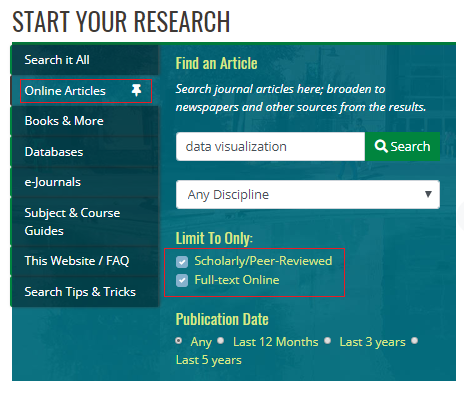464x394 pixels.
Task: Select the Any publication date radio button
Action: (x=179, y=341)
